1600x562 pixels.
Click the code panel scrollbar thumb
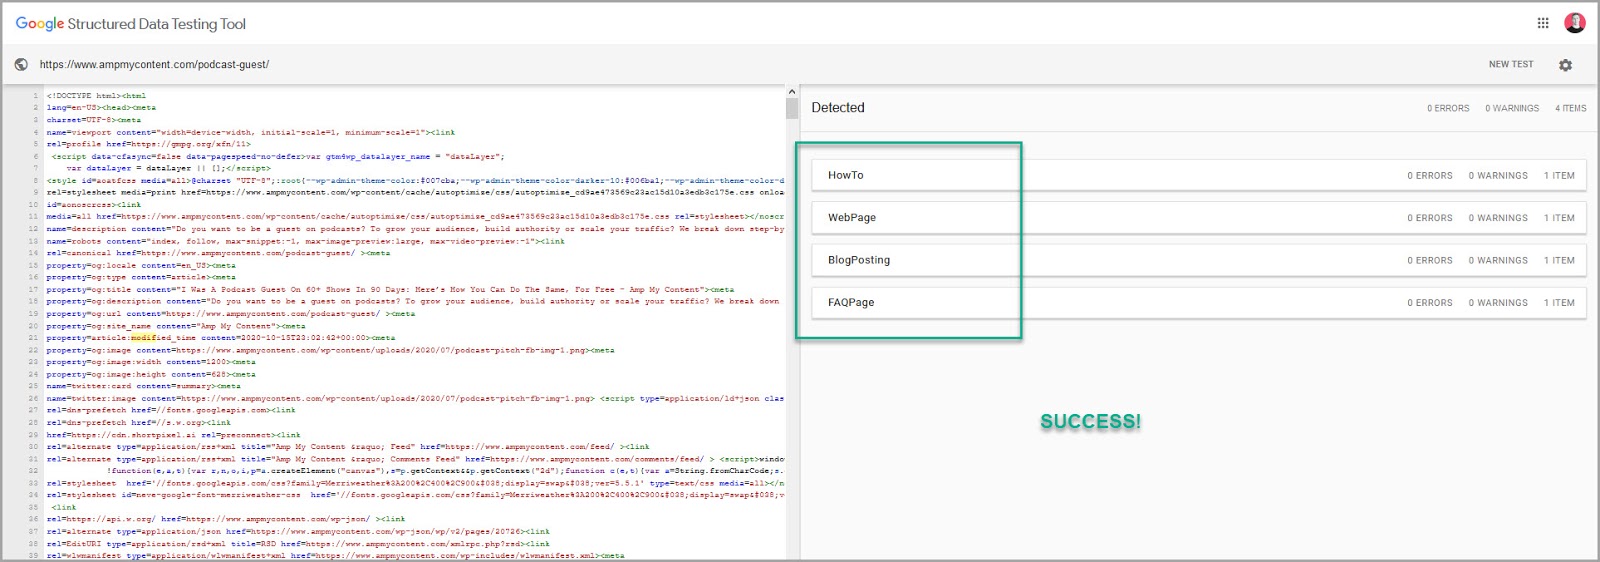click(x=792, y=108)
